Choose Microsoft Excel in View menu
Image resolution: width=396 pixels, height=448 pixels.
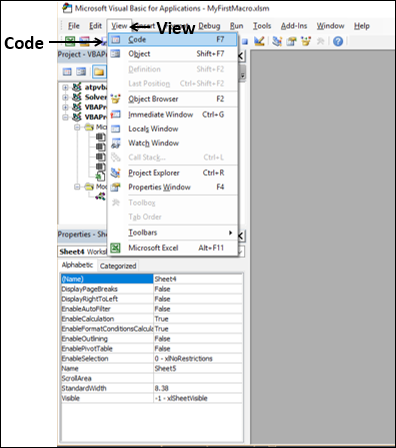pos(172,248)
